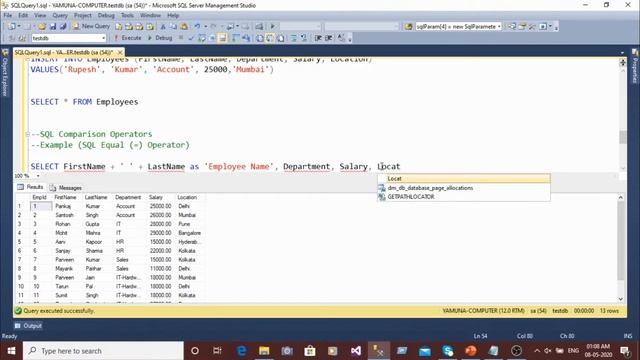Open OBS Studio from taskbar
The image size is (640, 360).
tap(516, 351)
